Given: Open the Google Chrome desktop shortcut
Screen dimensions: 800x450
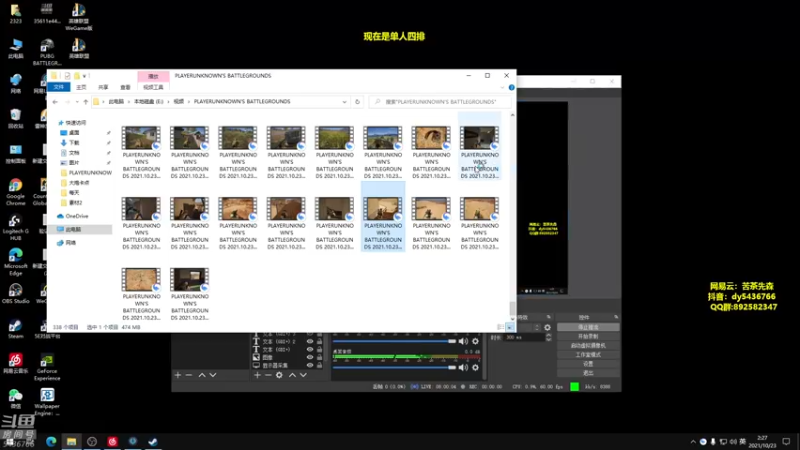Looking at the screenshot, I should tap(15, 192).
